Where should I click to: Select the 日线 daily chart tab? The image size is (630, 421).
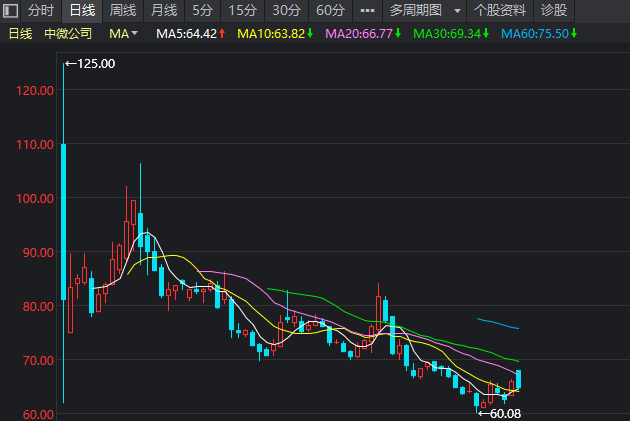tap(82, 10)
